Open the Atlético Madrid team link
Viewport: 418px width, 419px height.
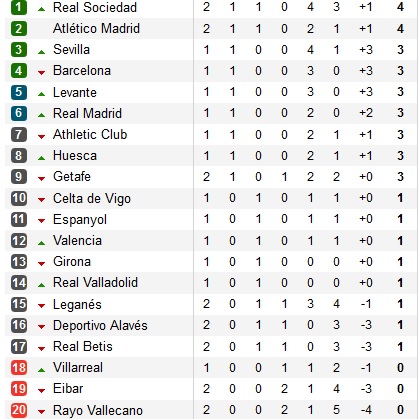point(96,28)
